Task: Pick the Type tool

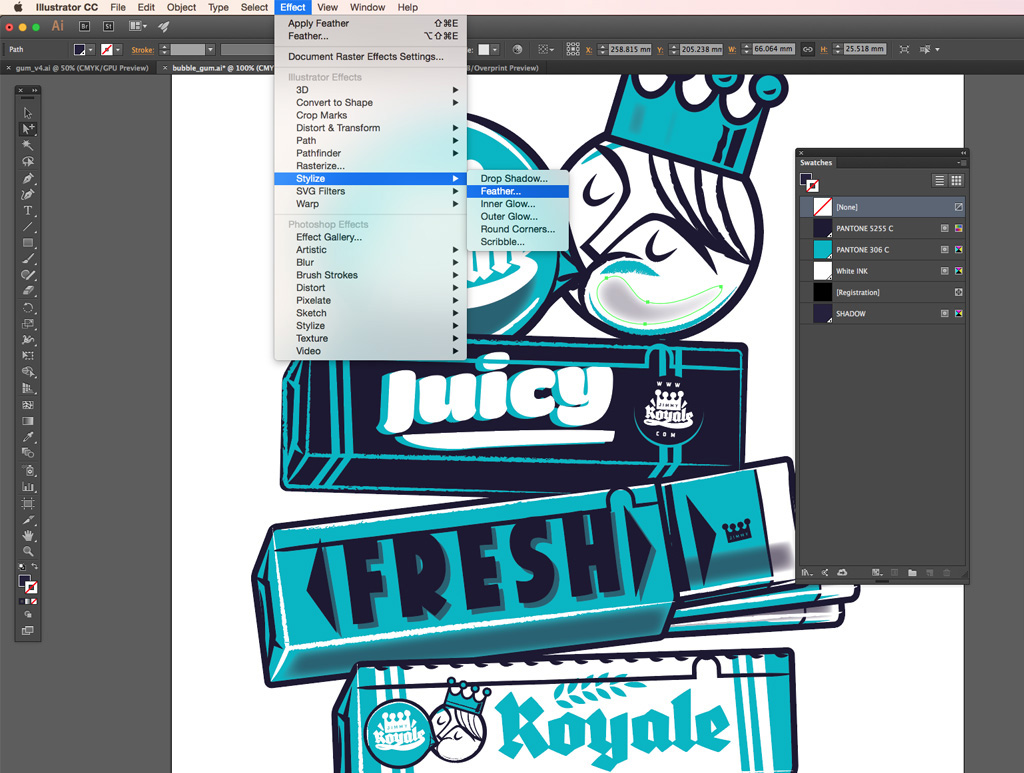Action: point(28,210)
